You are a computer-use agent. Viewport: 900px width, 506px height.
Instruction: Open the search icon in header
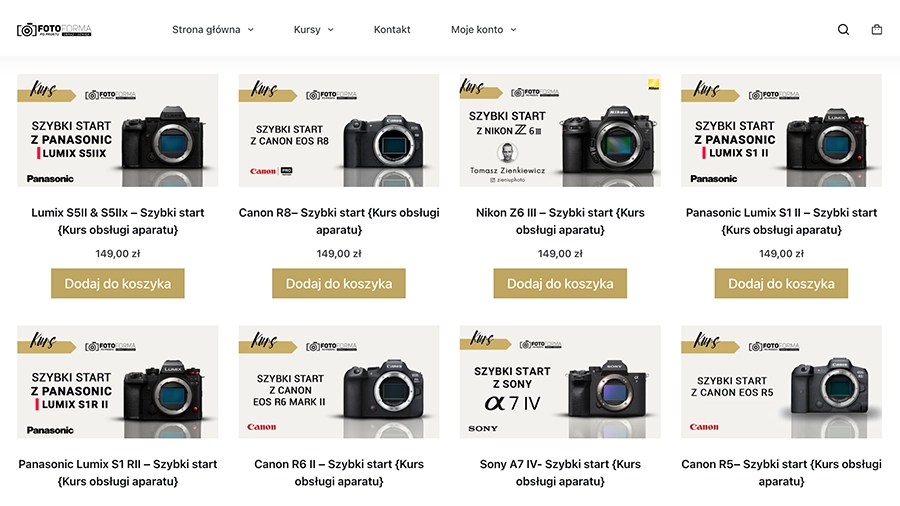point(843,29)
